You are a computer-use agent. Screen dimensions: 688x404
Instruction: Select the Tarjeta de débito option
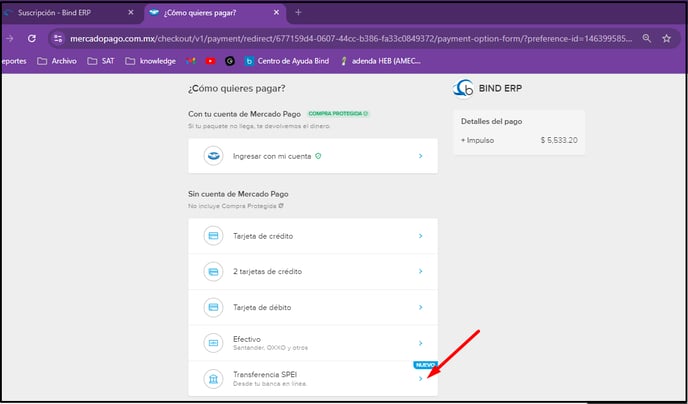313,307
